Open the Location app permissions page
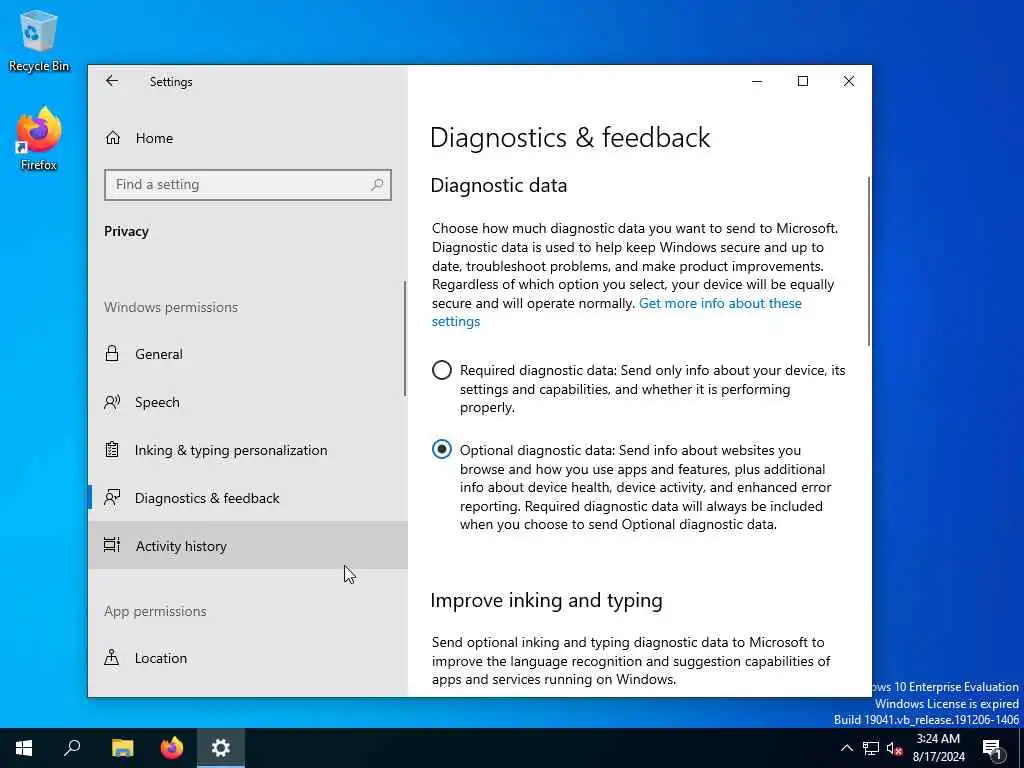This screenshot has height=768, width=1024. tap(248, 658)
